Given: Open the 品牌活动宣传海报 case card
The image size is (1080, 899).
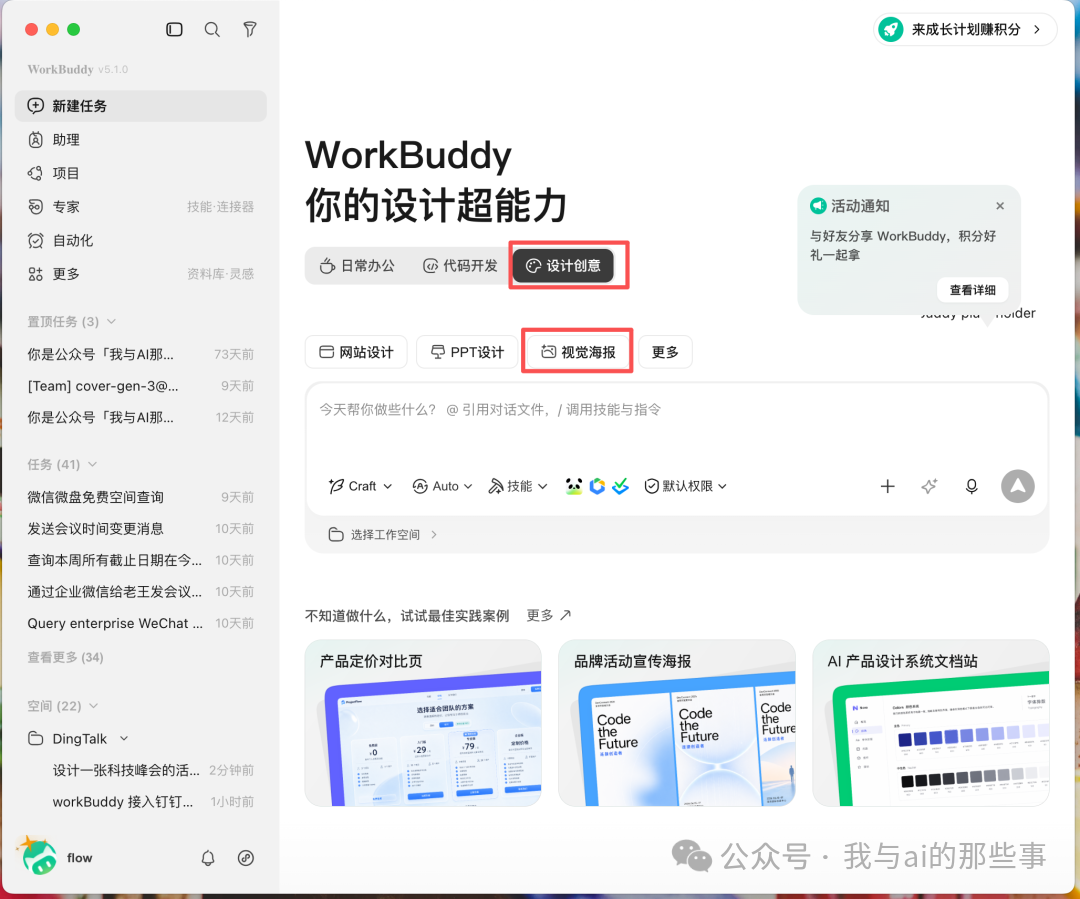Looking at the screenshot, I should pos(676,723).
